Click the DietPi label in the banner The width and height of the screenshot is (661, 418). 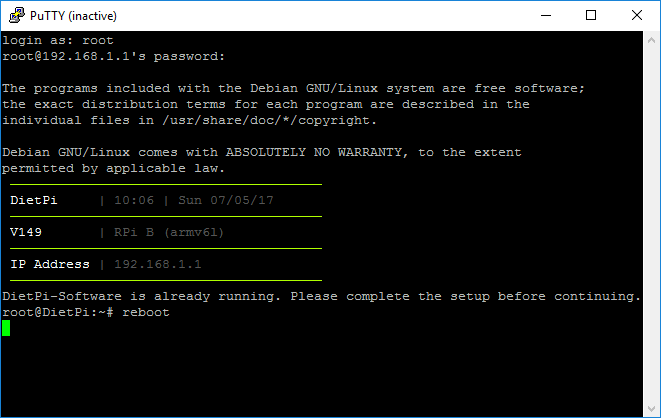(34, 200)
